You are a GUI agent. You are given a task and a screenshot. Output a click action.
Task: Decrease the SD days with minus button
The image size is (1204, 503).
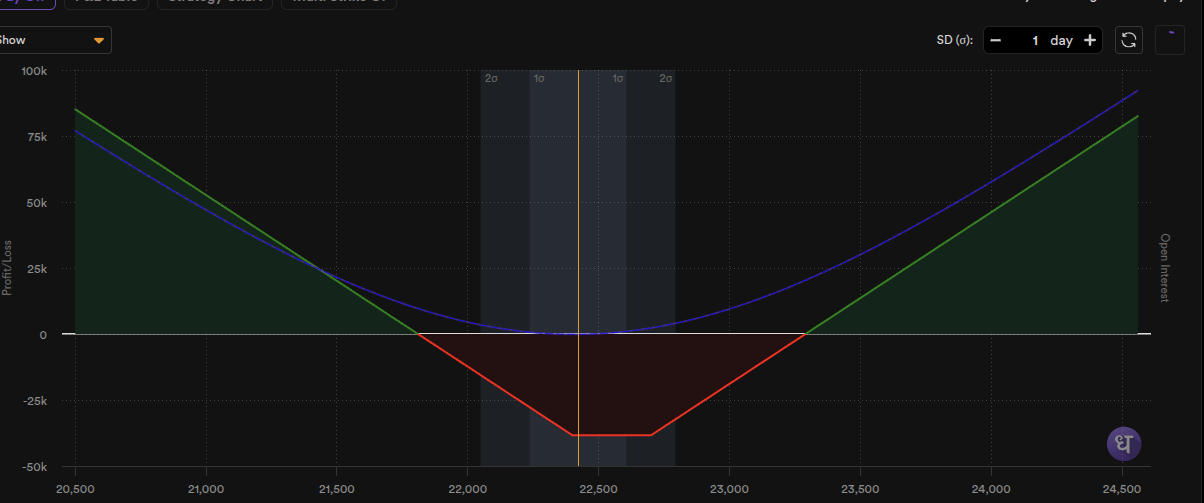995,40
